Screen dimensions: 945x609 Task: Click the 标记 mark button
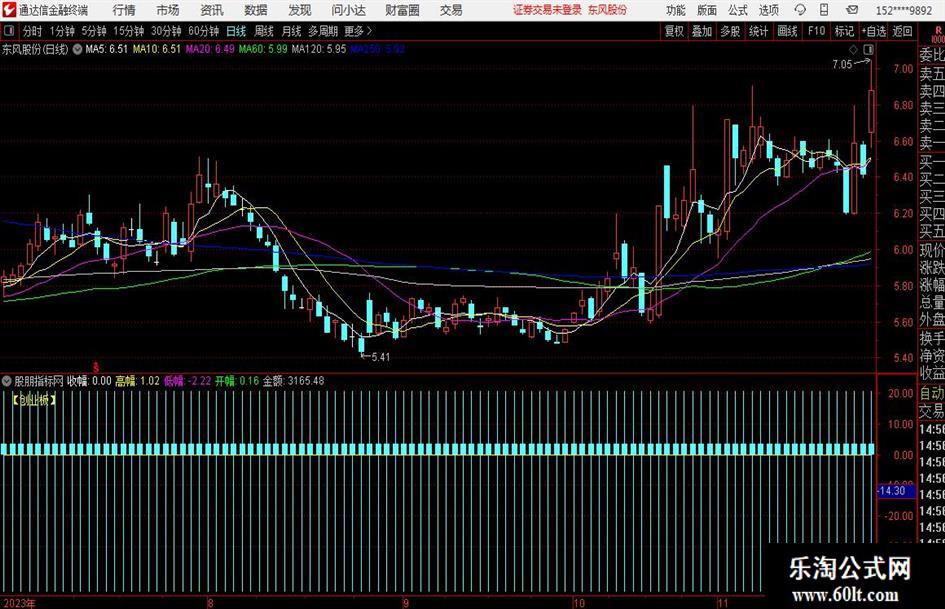pos(844,31)
